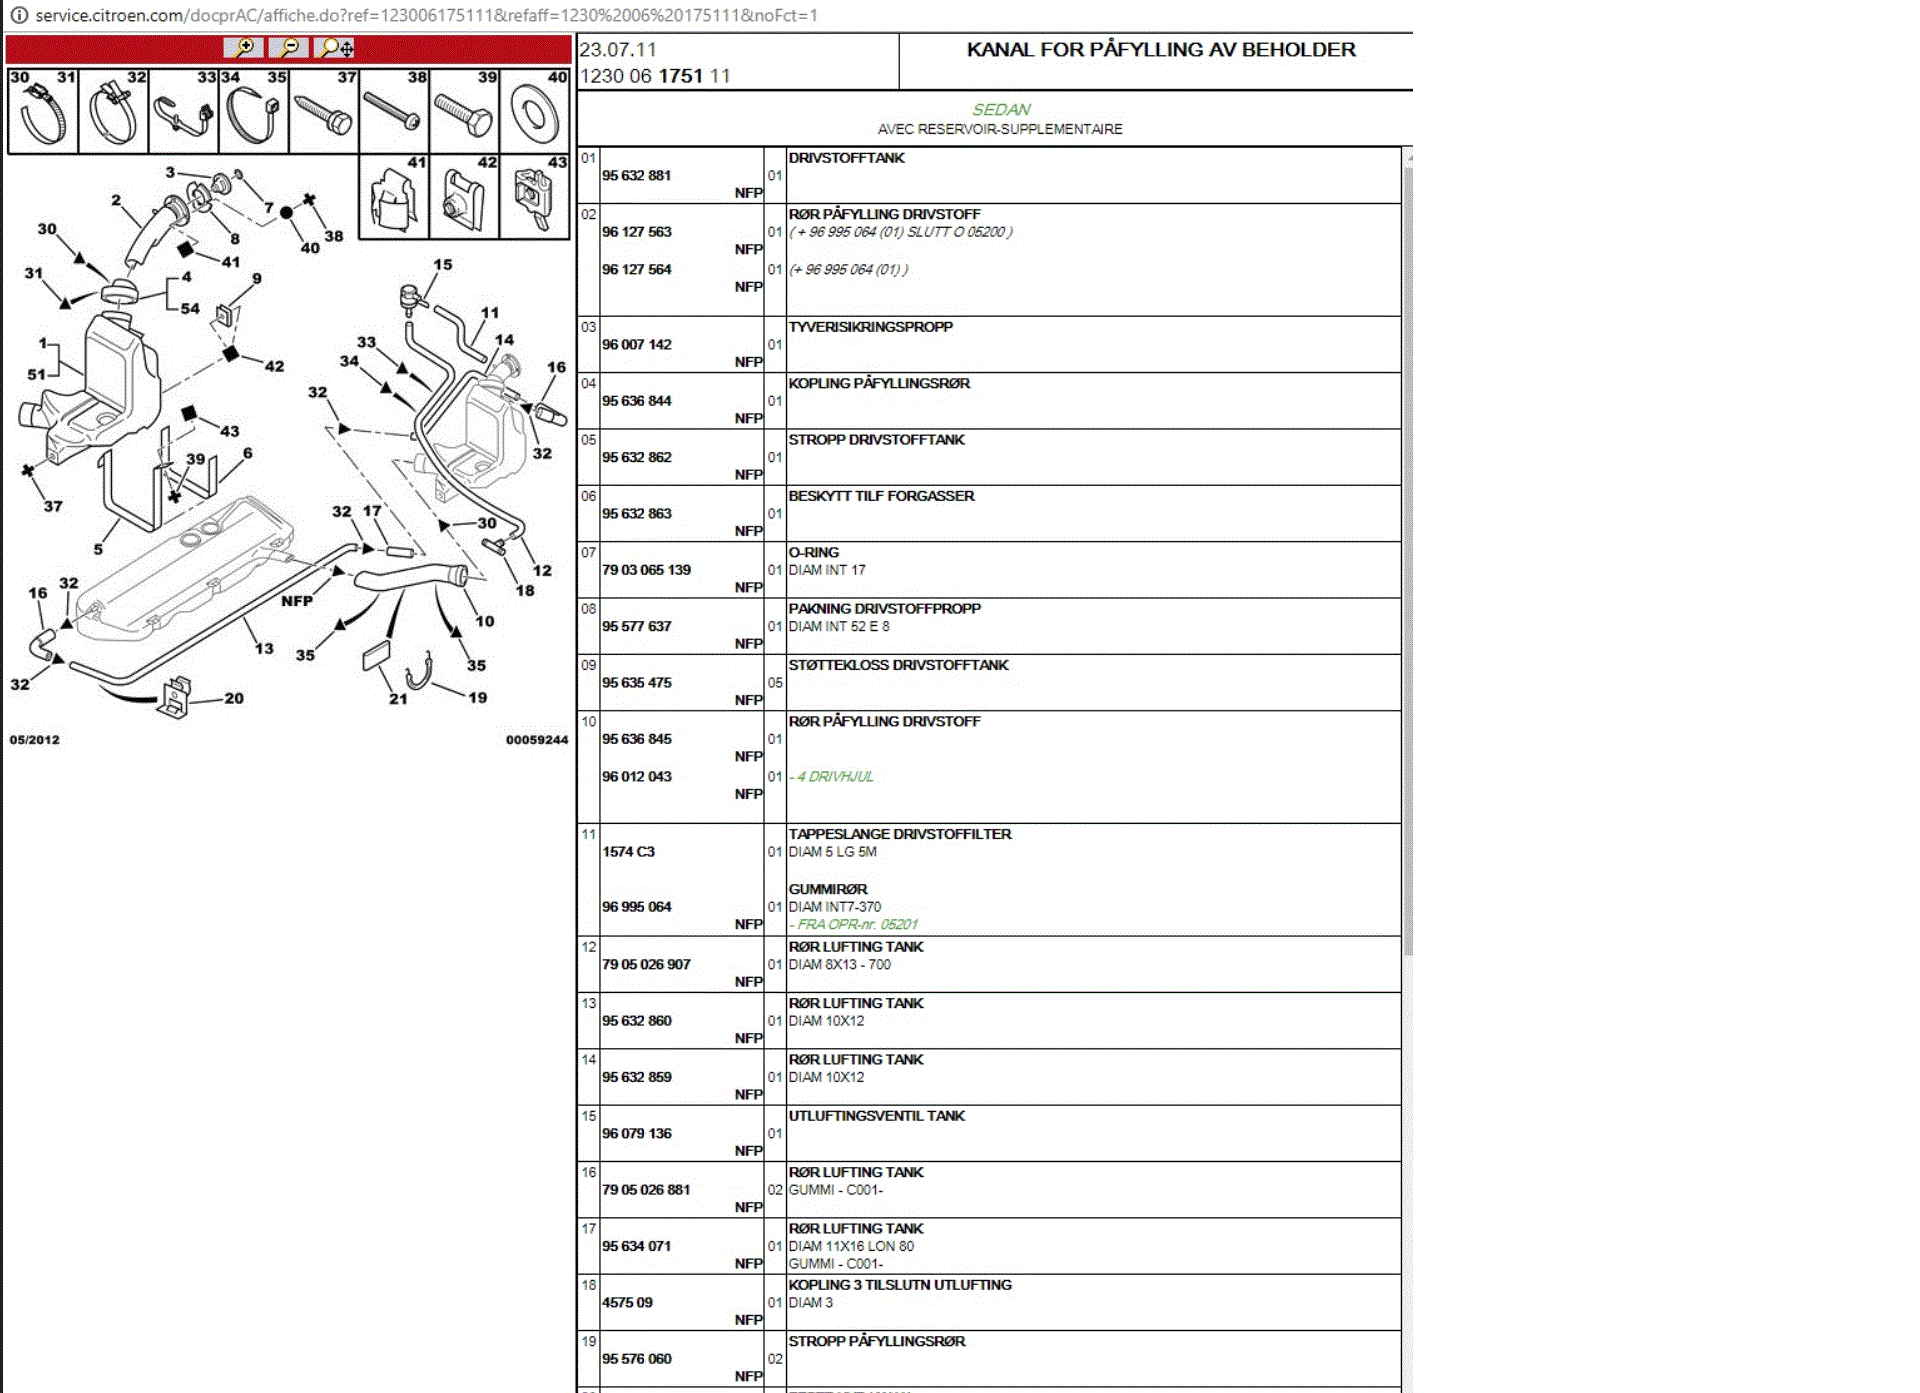Click callout 15 on the diagram
The image size is (1920, 1393).
tap(443, 265)
